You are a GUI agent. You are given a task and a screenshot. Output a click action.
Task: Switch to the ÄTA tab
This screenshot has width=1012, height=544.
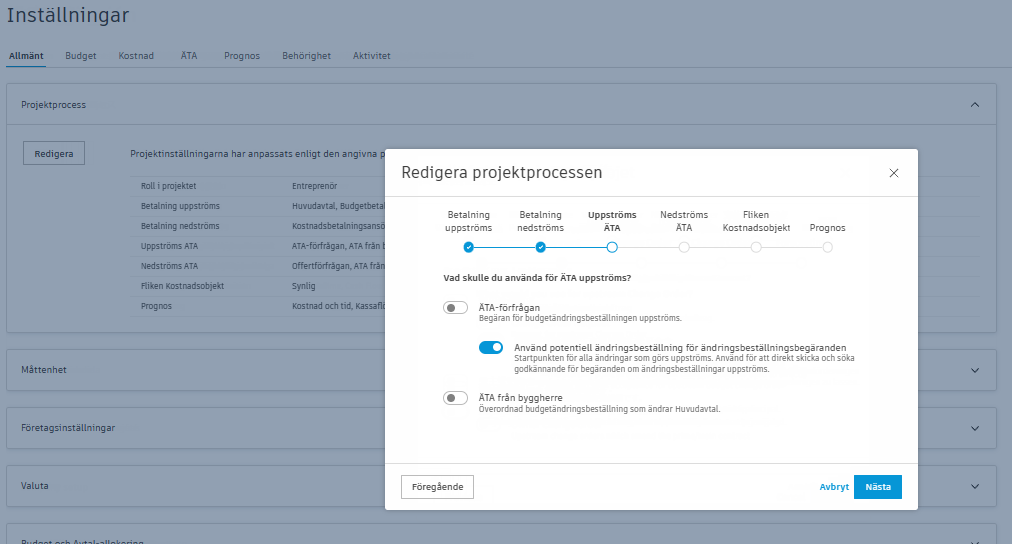(x=189, y=55)
